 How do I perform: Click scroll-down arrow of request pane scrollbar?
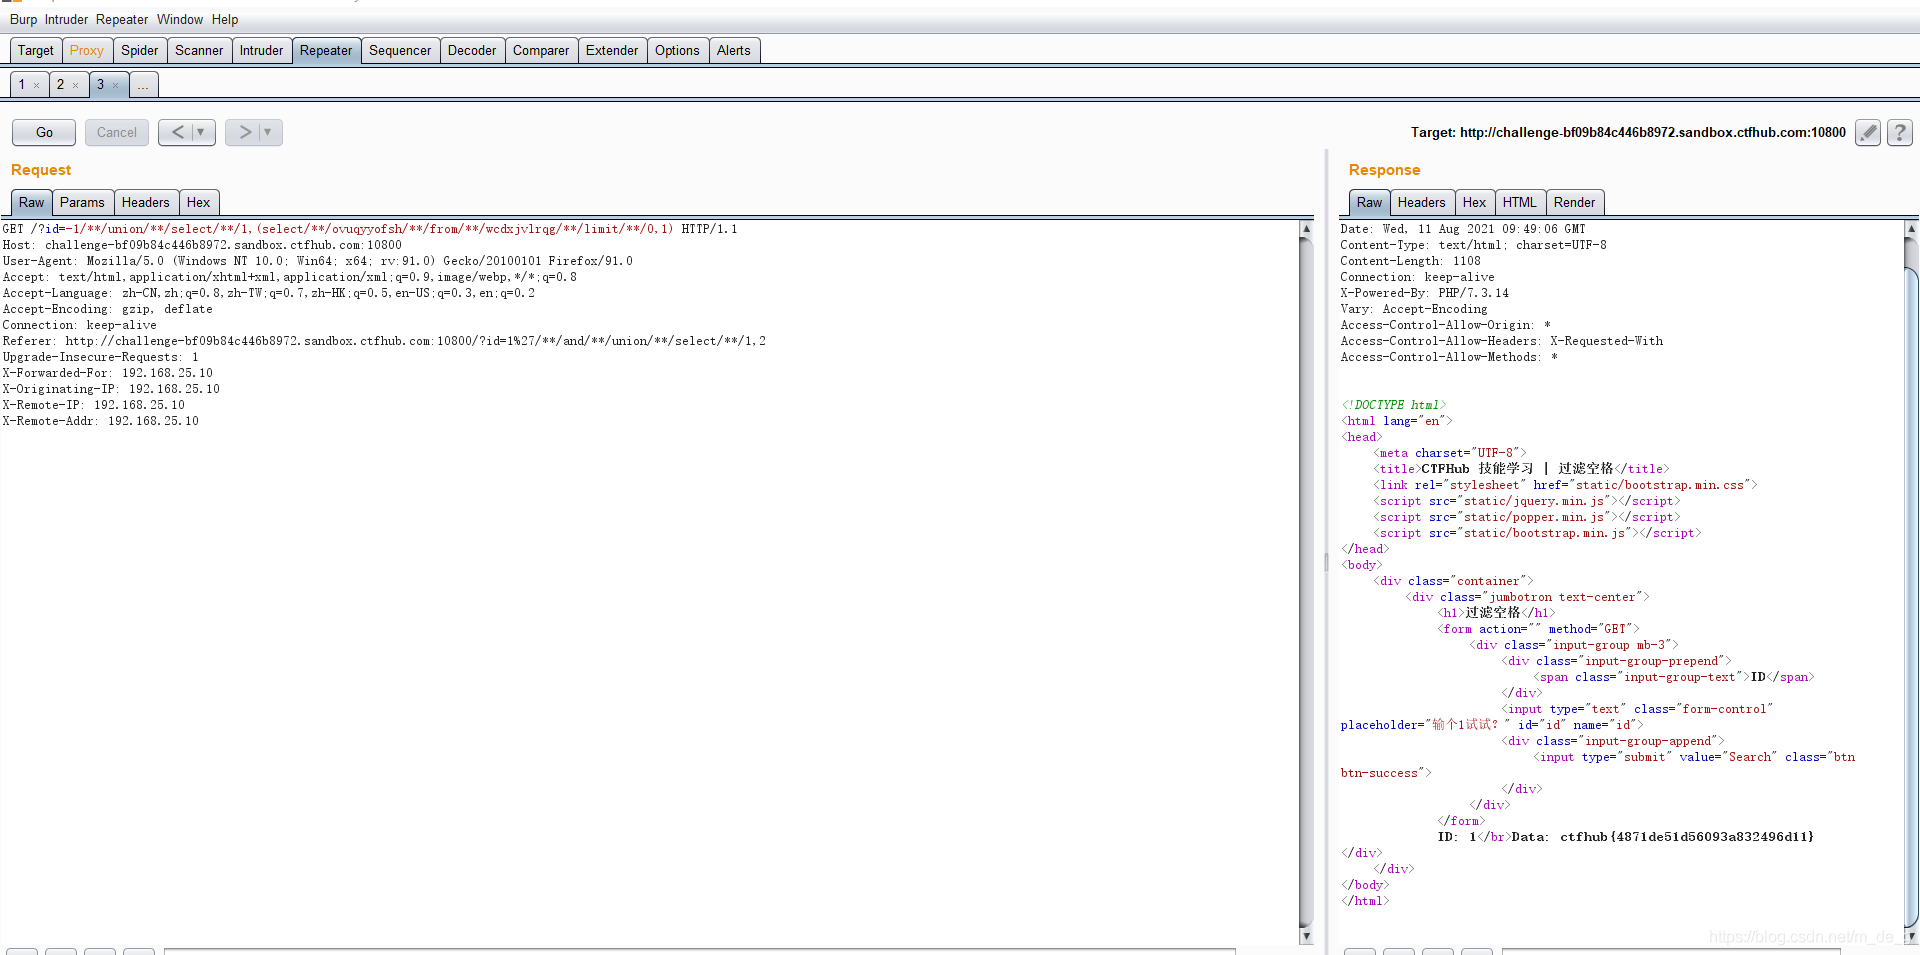tap(1306, 936)
